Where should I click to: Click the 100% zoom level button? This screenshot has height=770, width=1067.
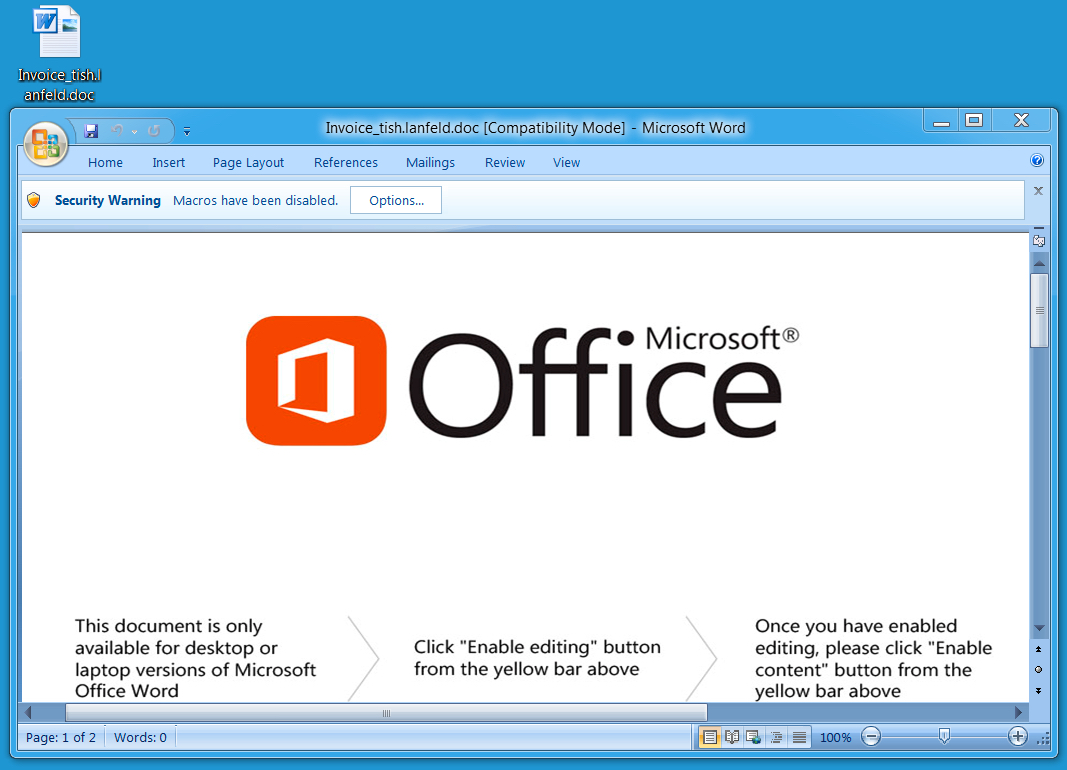pos(836,737)
